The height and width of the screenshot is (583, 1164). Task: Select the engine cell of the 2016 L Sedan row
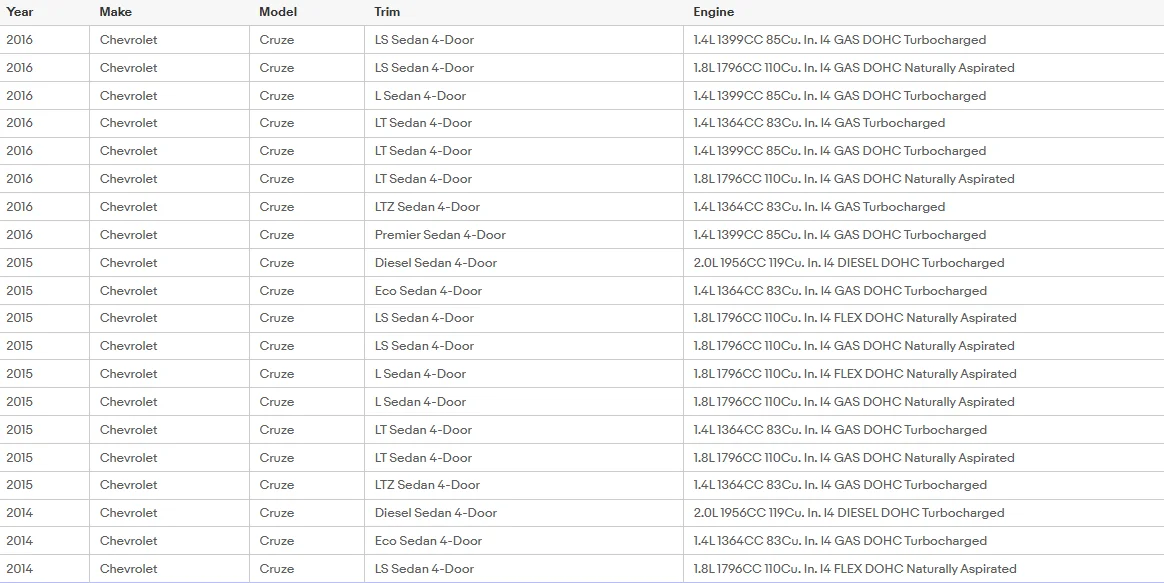[840, 96]
